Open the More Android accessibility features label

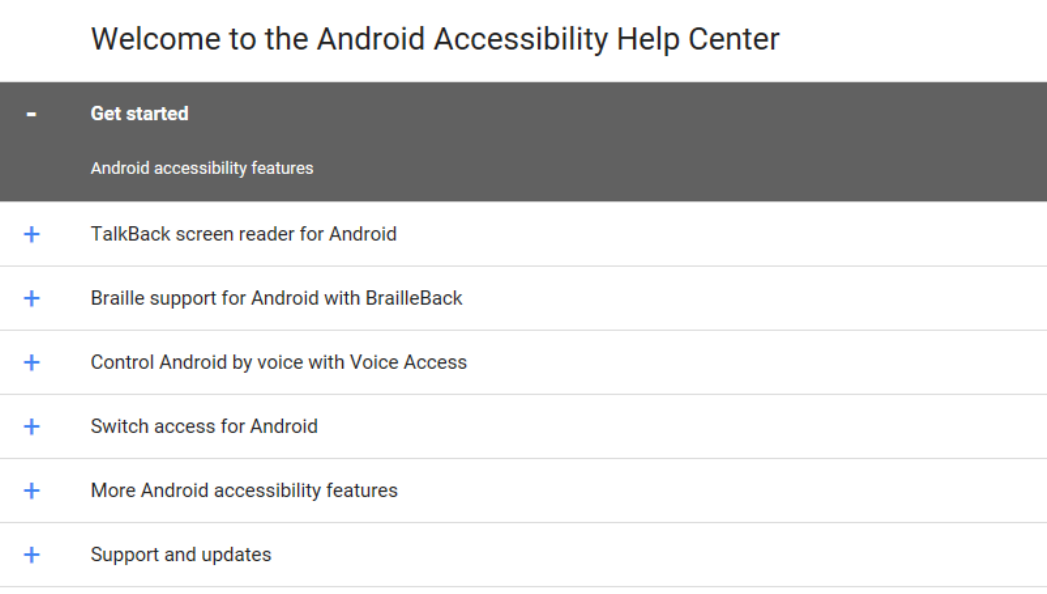[244, 491]
